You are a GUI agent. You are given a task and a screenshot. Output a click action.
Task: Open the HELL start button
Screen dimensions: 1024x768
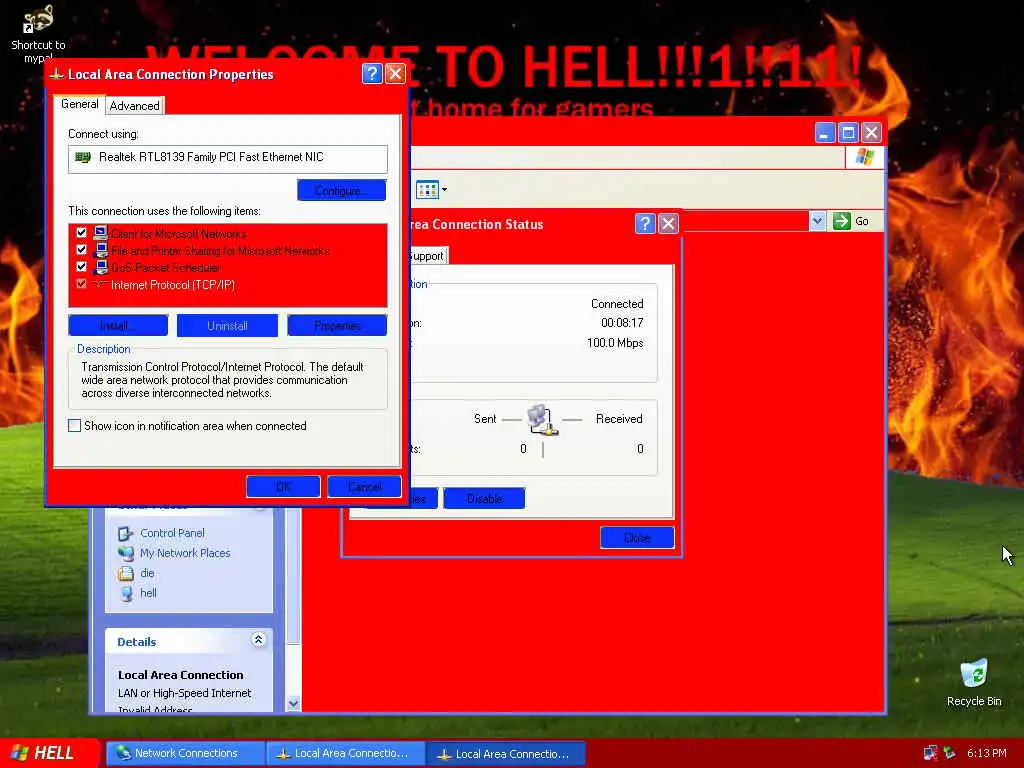click(x=49, y=753)
